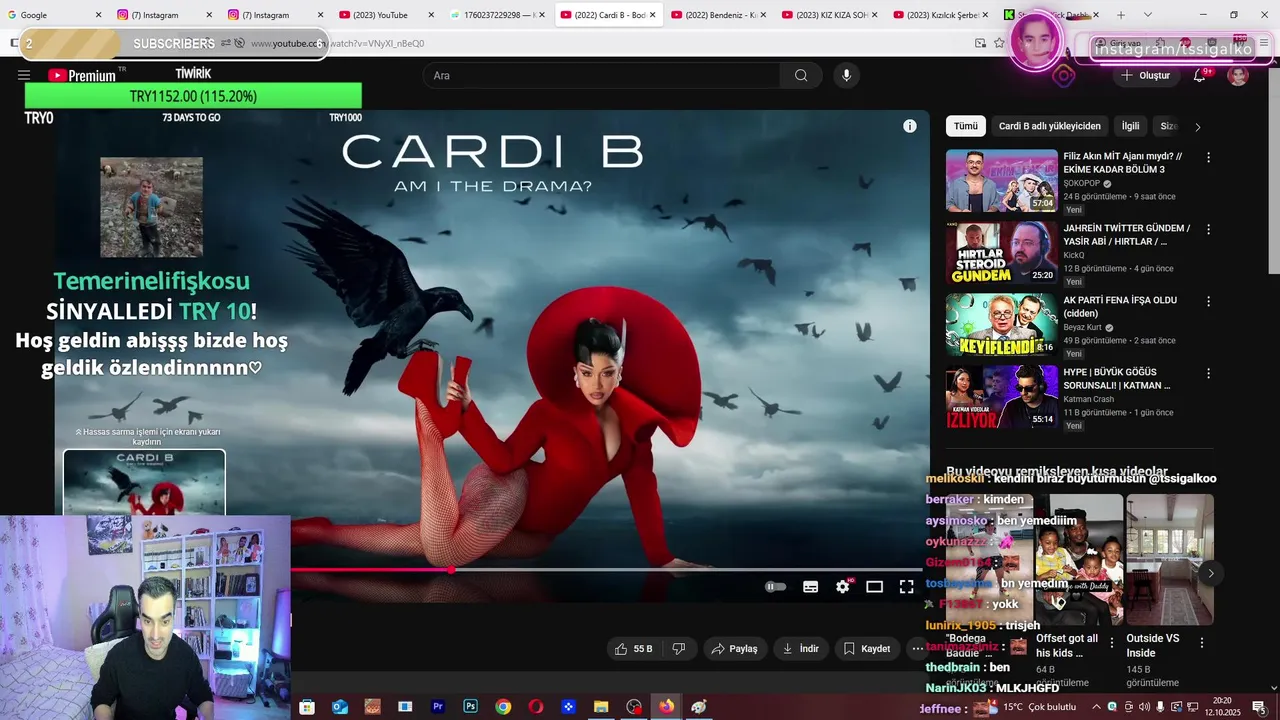Image resolution: width=1280 pixels, height=720 pixels.
Task: Close the (2023) YouTube tab
Action: (431, 15)
